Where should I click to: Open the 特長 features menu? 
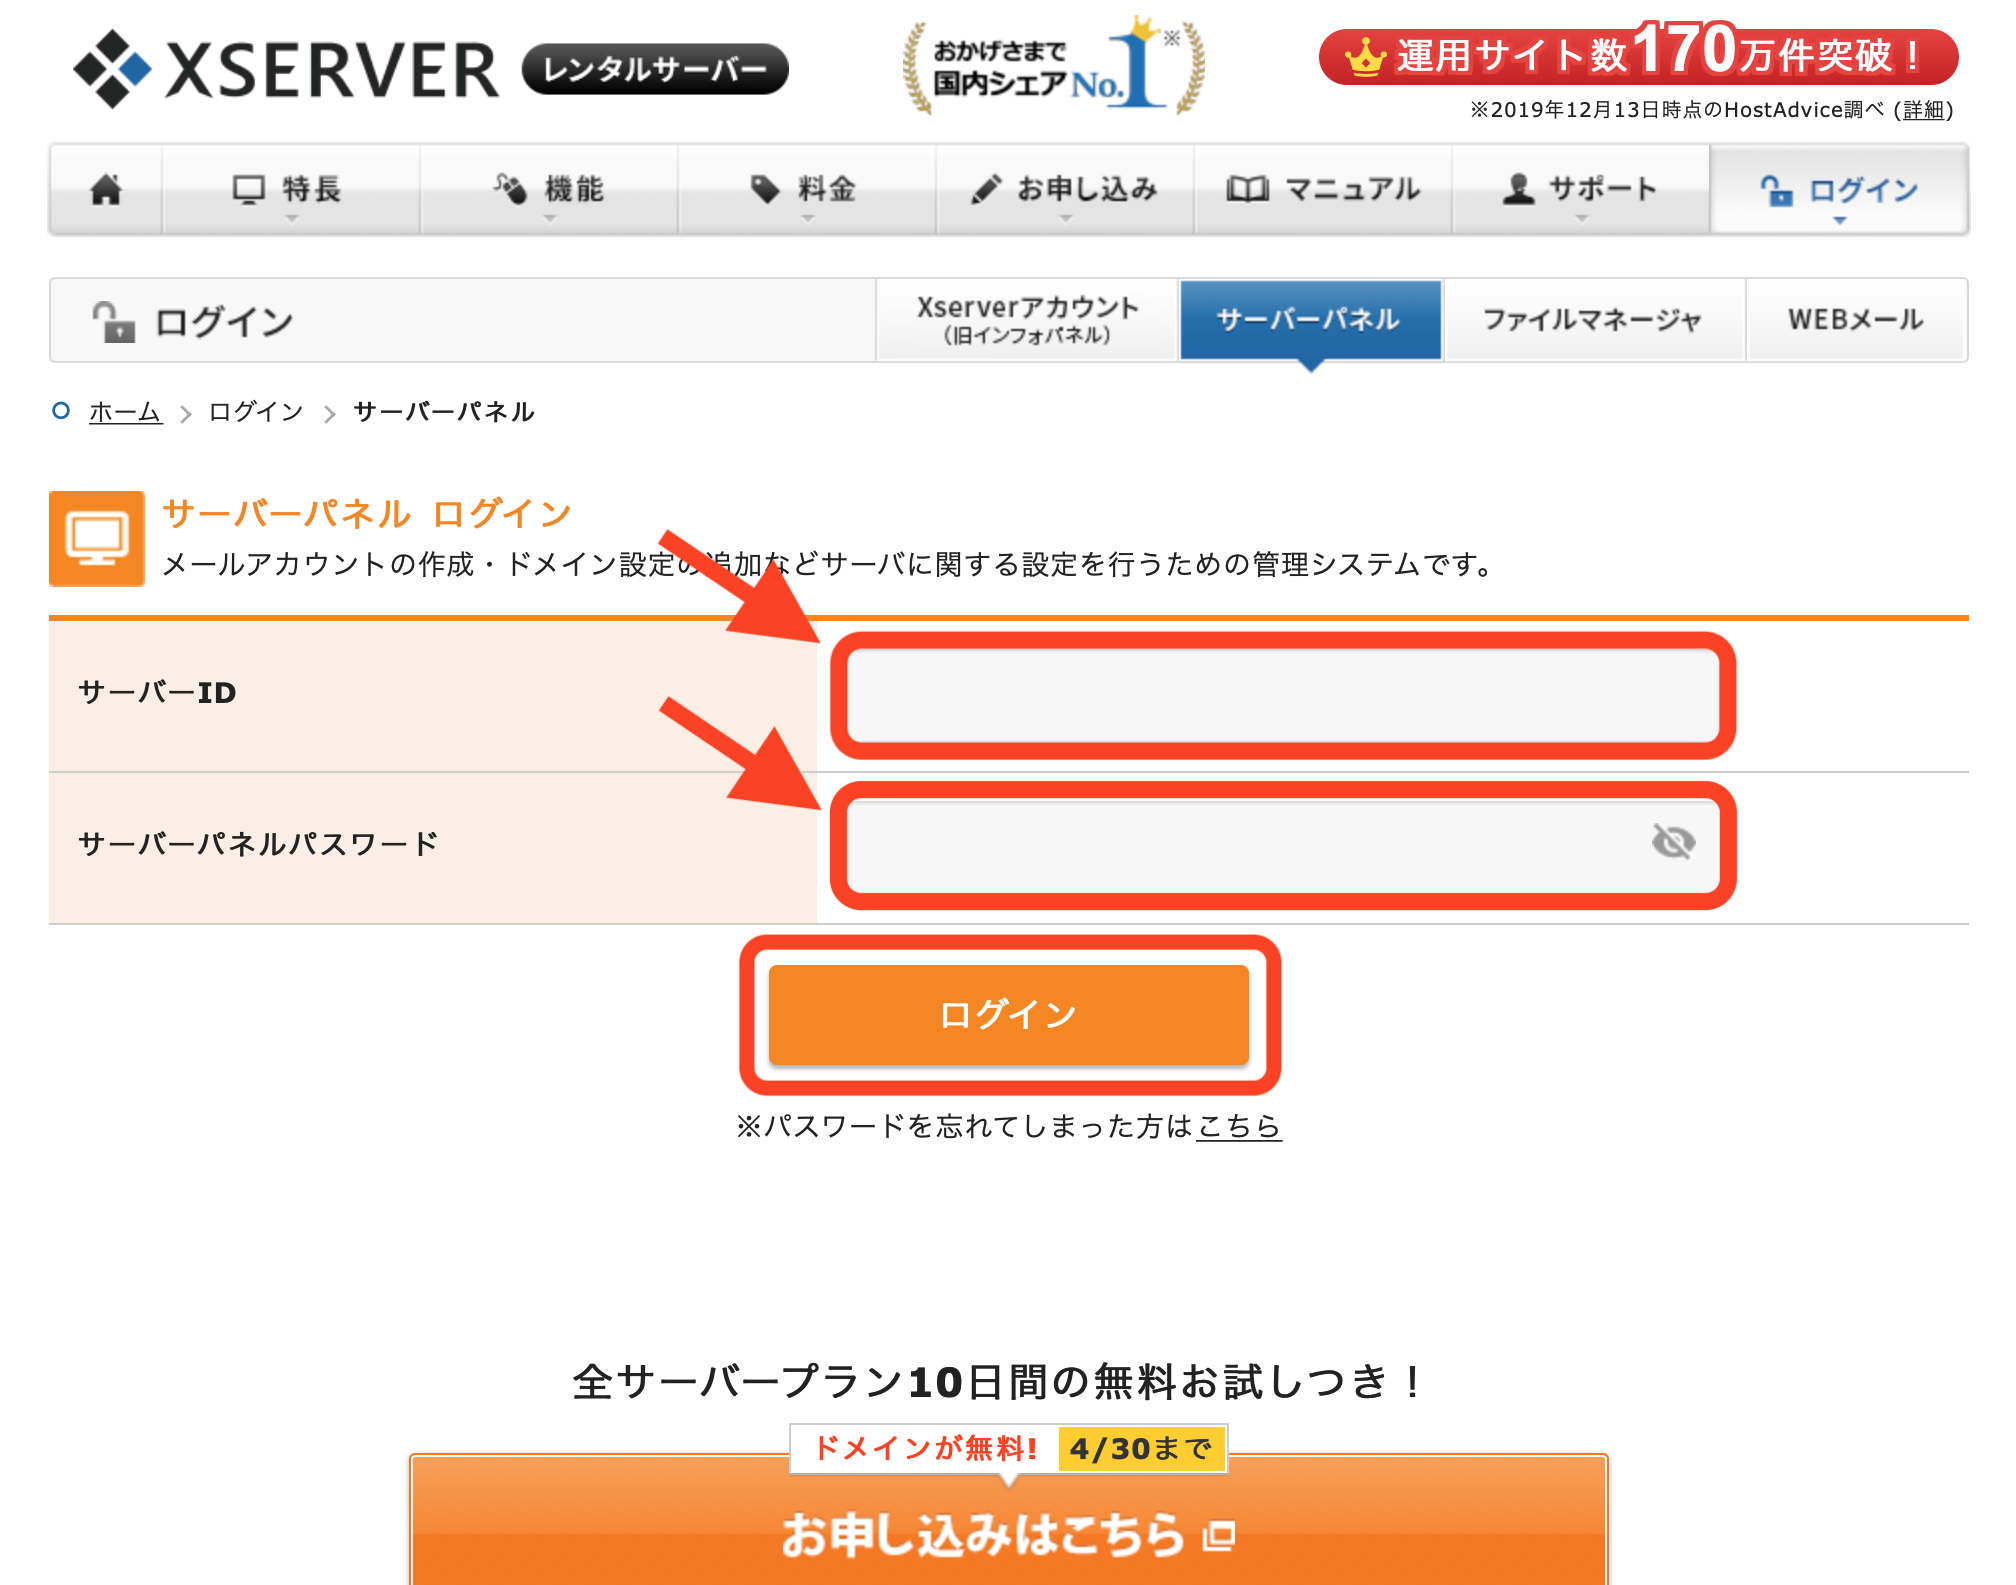point(291,189)
